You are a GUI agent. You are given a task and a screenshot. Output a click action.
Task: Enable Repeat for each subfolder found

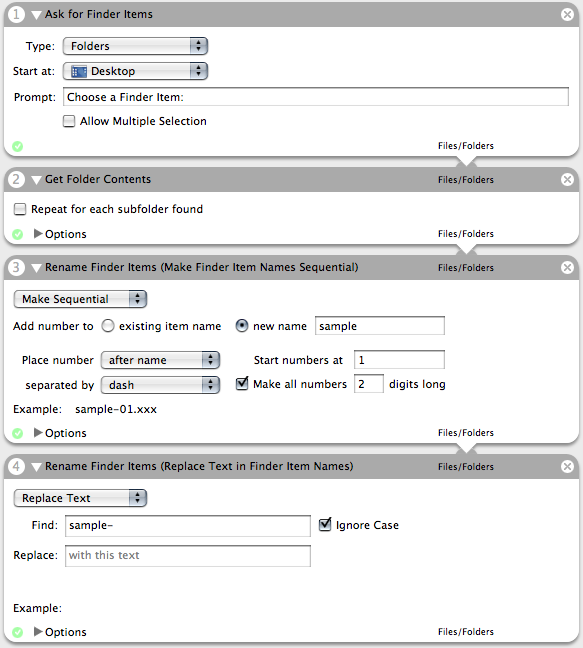click(x=20, y=209)
